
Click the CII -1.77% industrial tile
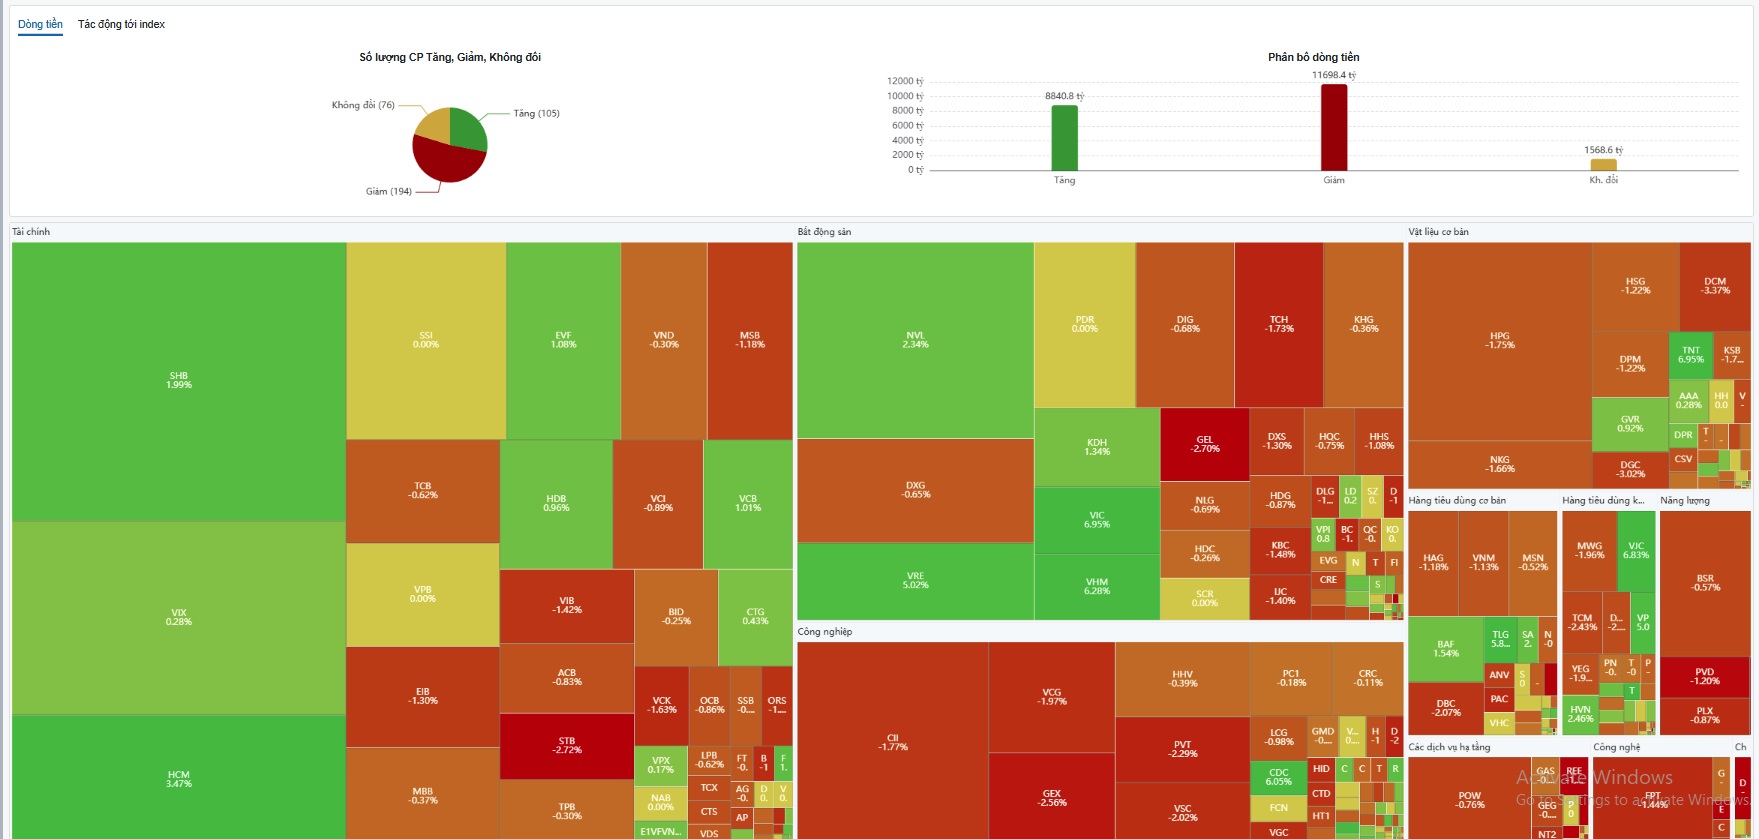pyautogui.click(x=892, y=741)
